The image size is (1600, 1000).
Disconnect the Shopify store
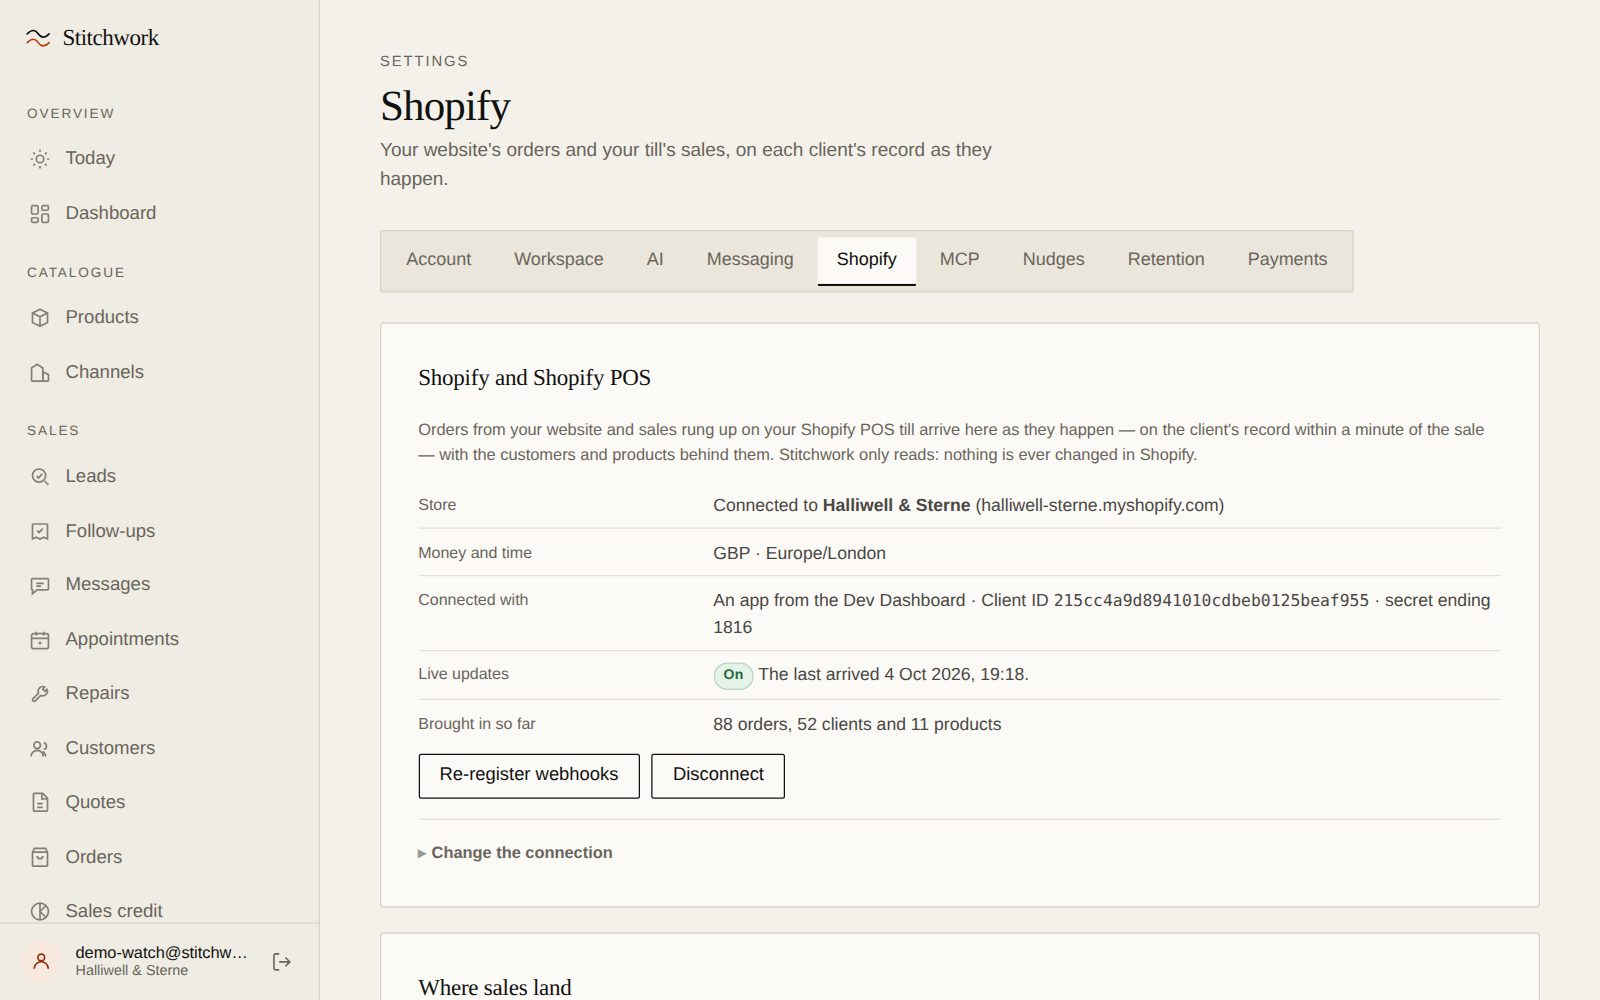coord(718,776)
